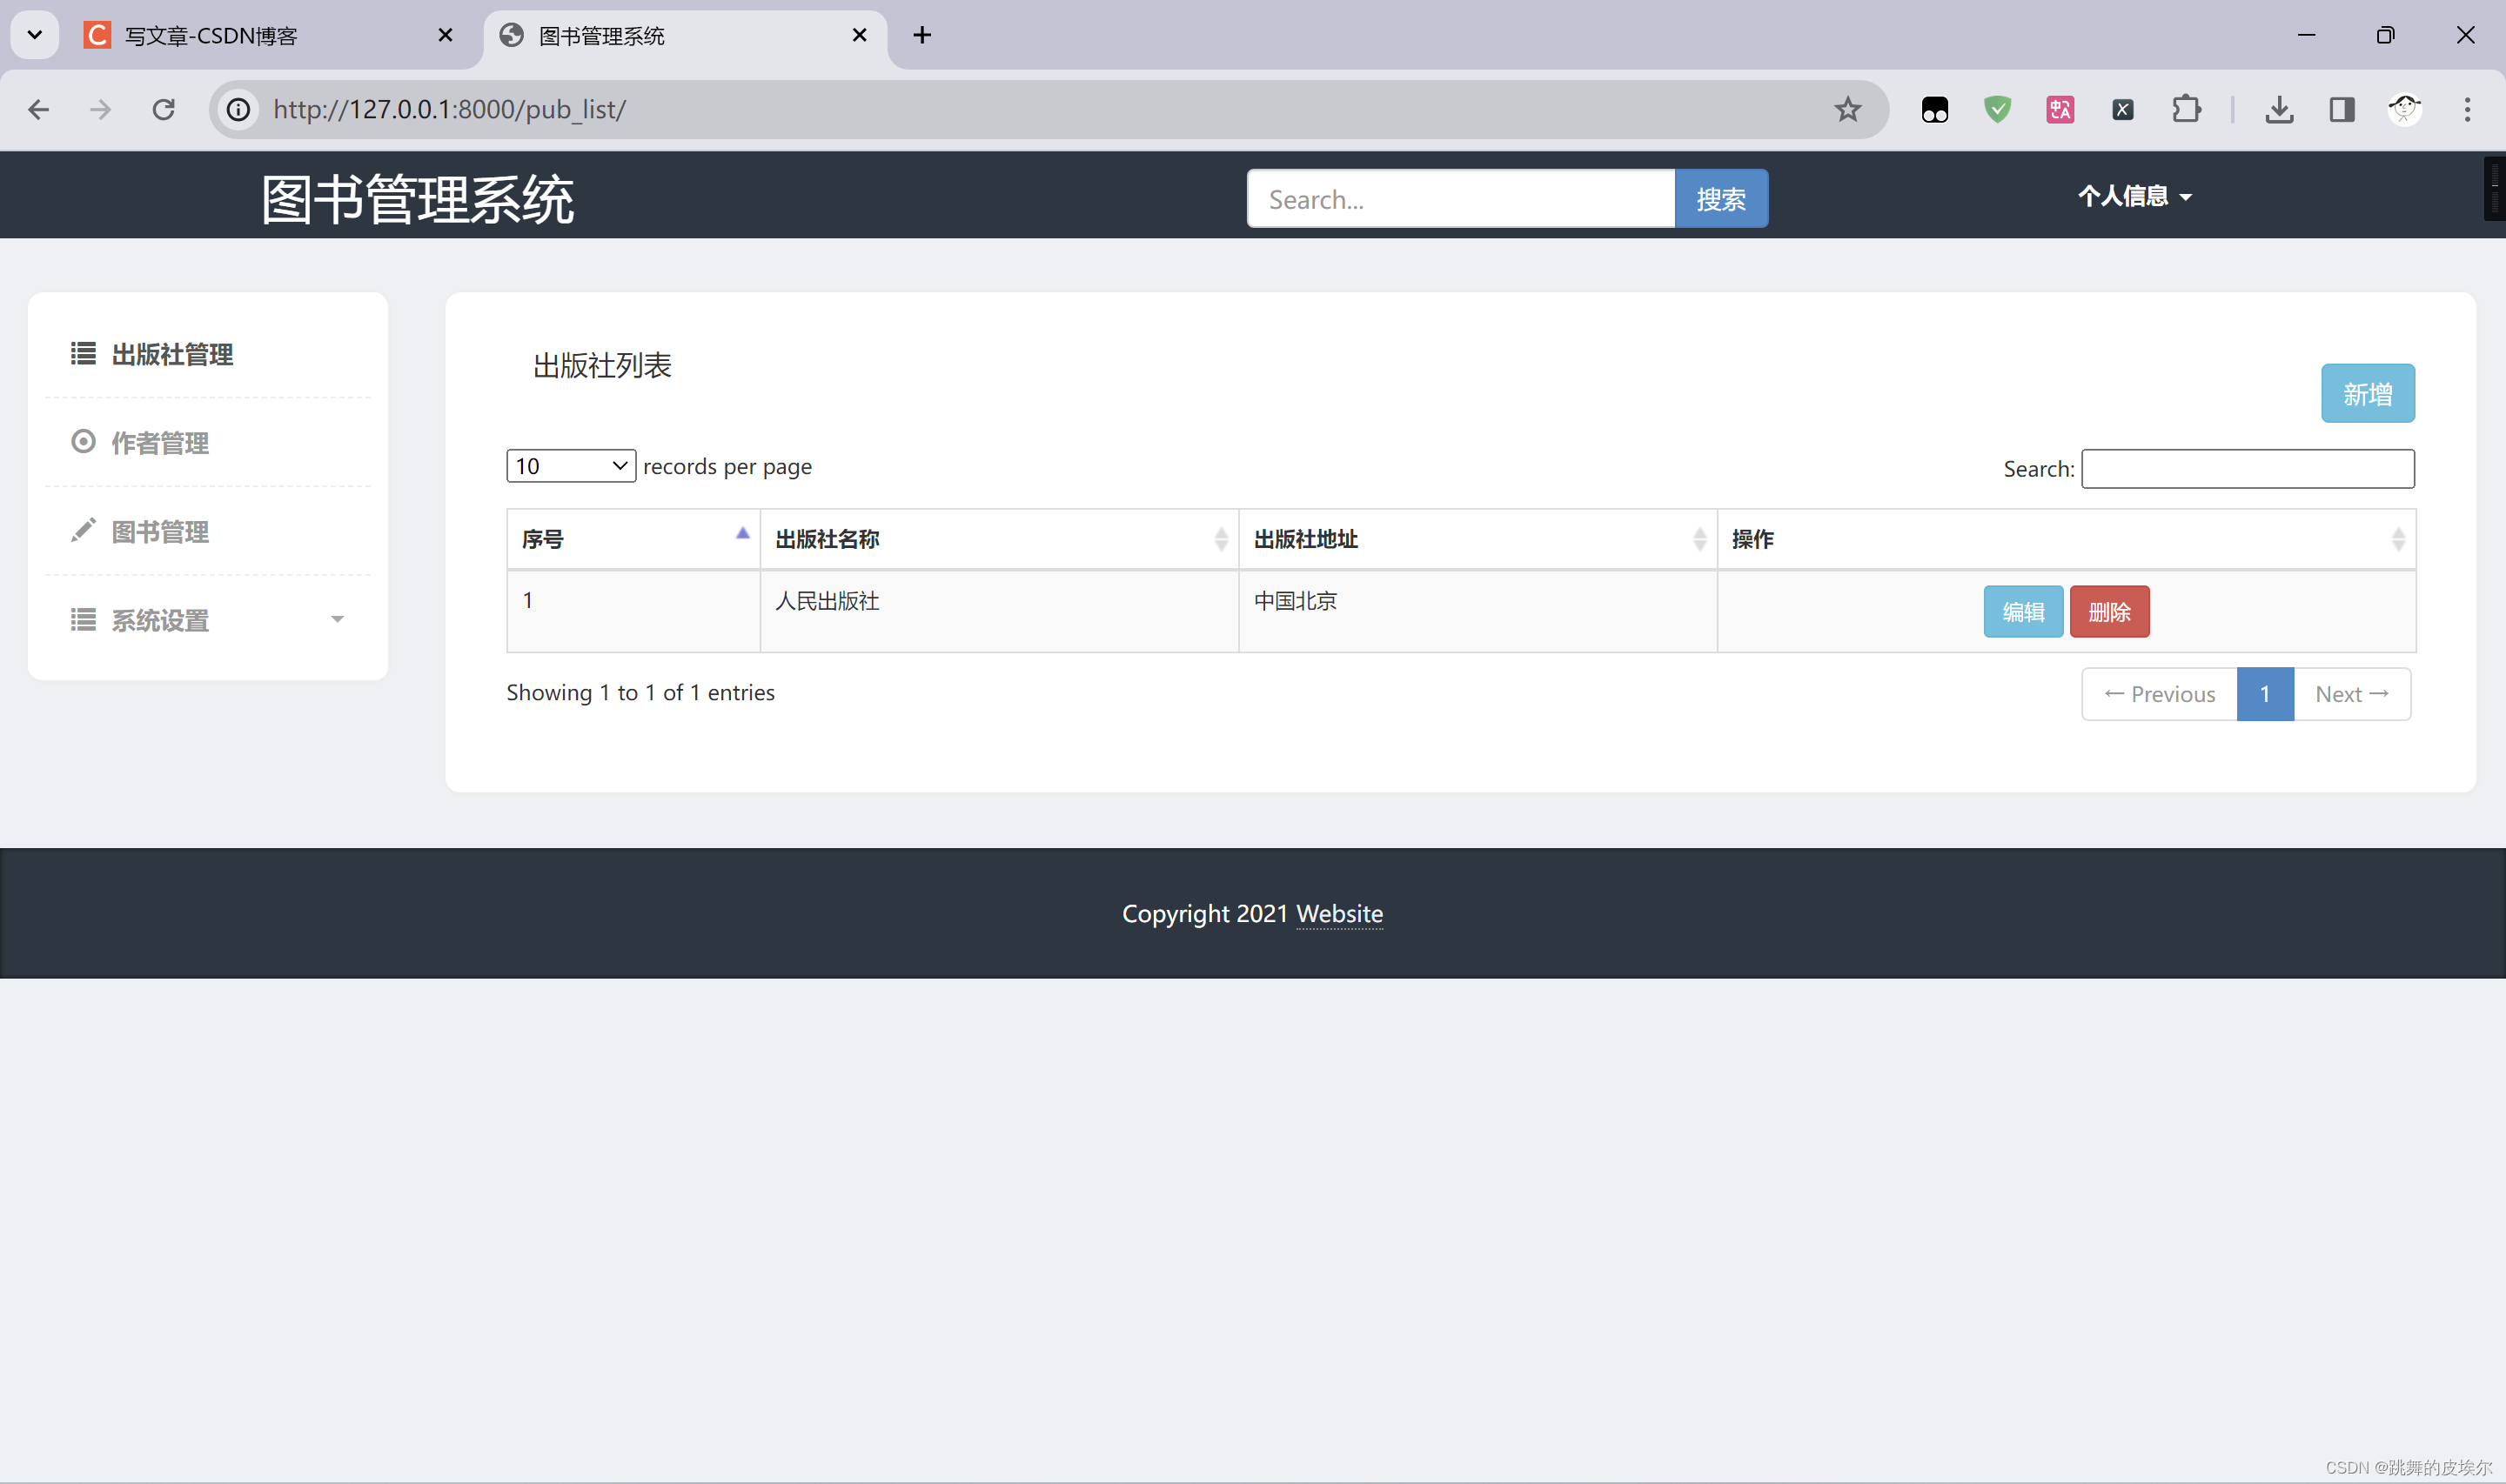Expand the 系统设置 sidebar submenu
This screenshot has width=2506, height=1484.
[x=207, y=620]
